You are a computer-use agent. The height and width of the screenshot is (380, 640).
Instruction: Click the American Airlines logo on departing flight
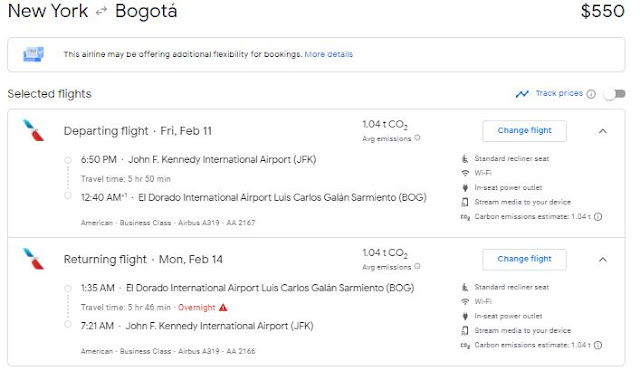click(34, 130)
